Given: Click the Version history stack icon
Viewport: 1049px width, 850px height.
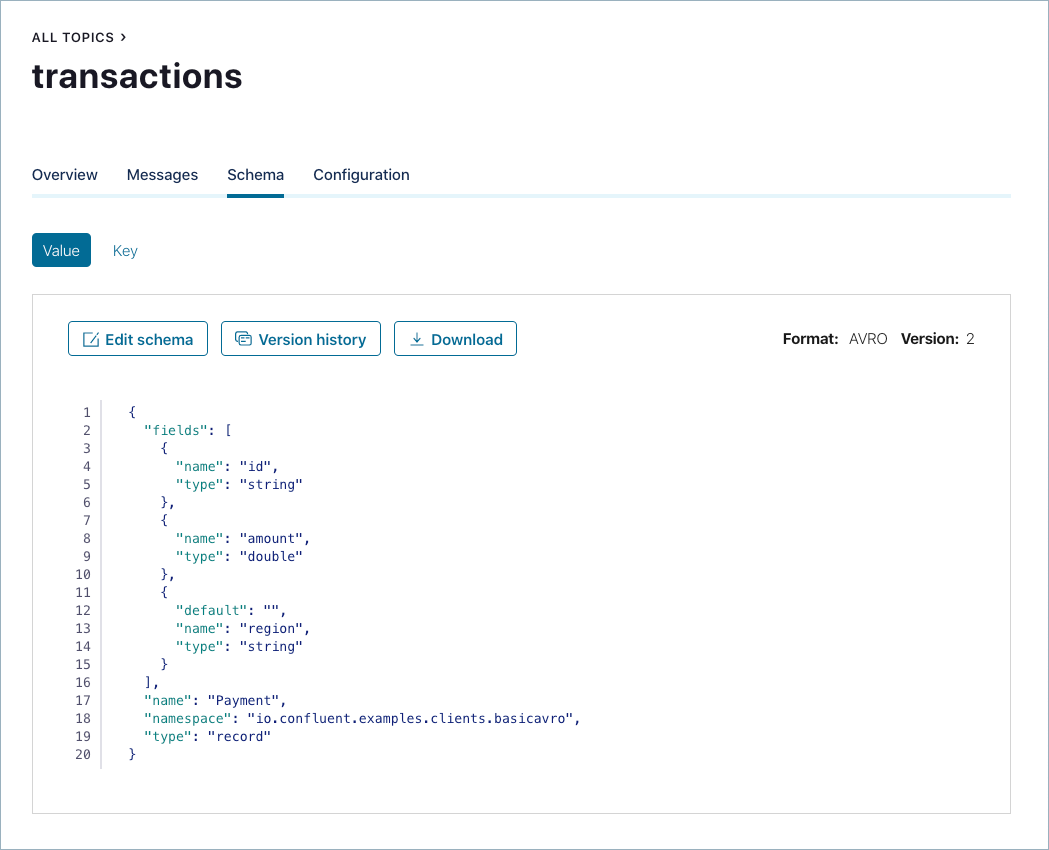Looking at the screenshot, I should tap(243, 340).
